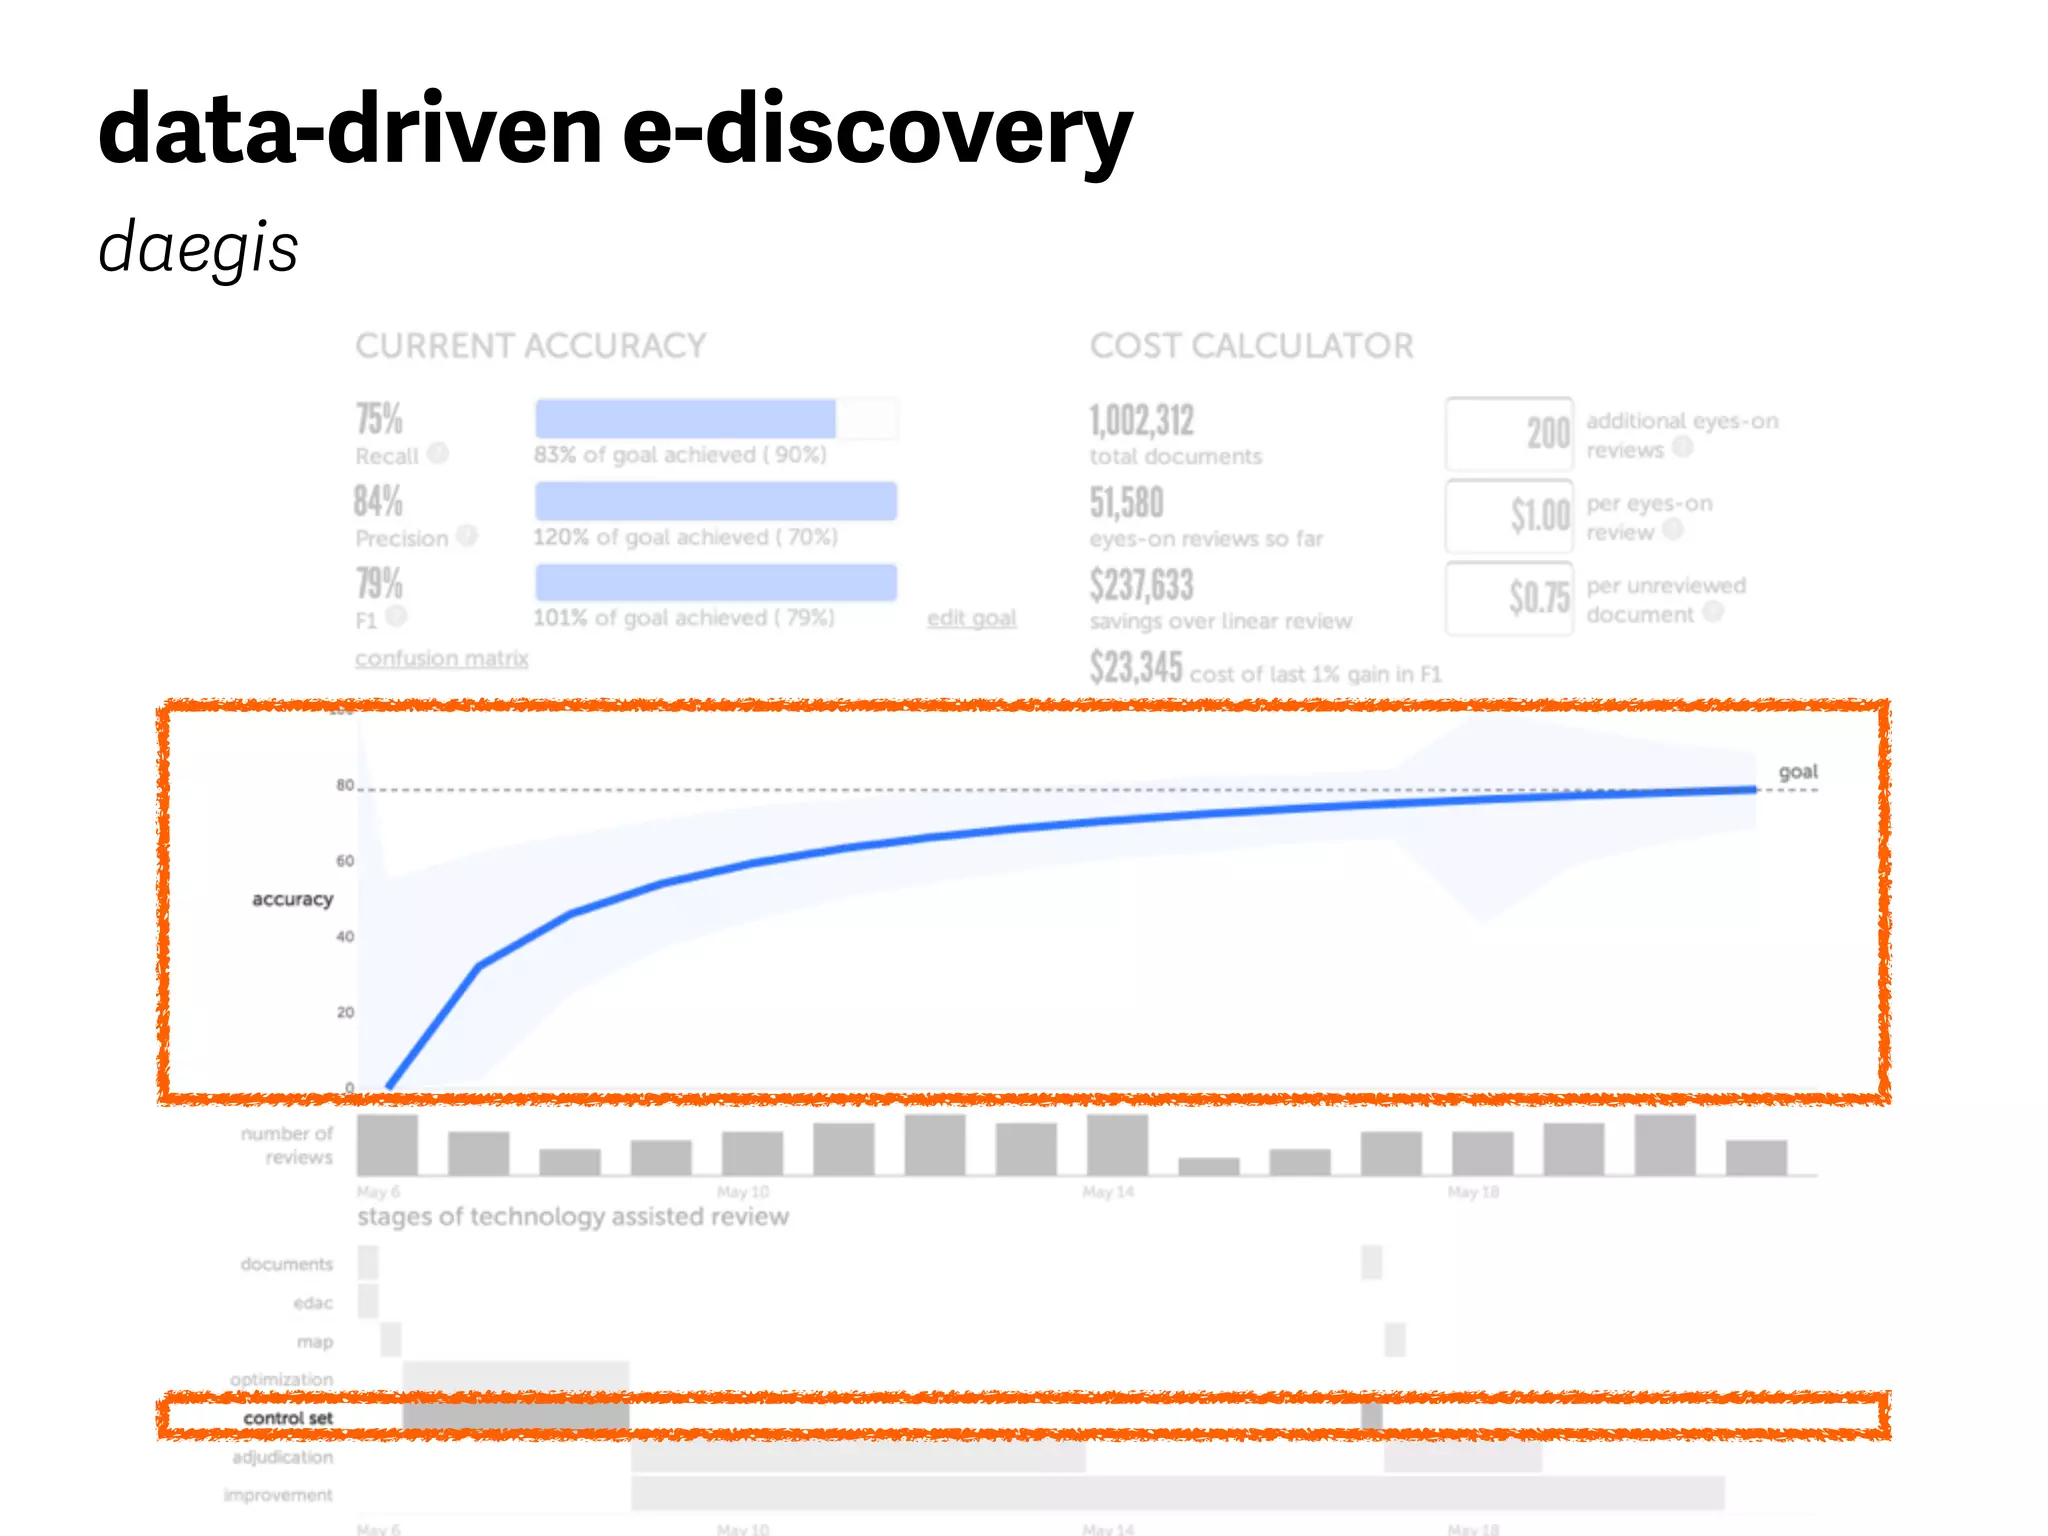Click the per unreviewed document cost field $0.75
This screenshot has width=2048, height=1536.
(1509, 598)
